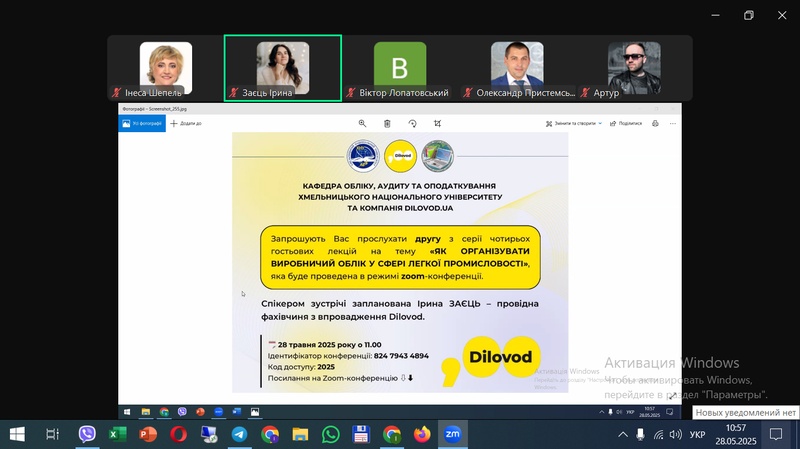
Task: Open the floppy-disk app on the taskbar
Action: coord(361,434)
